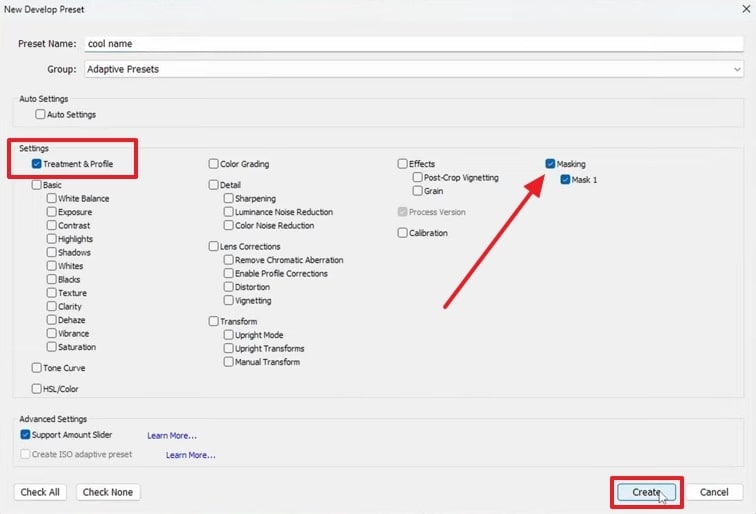Close the New Develop Preset window

pyautogui.click(x=746, y=9)
